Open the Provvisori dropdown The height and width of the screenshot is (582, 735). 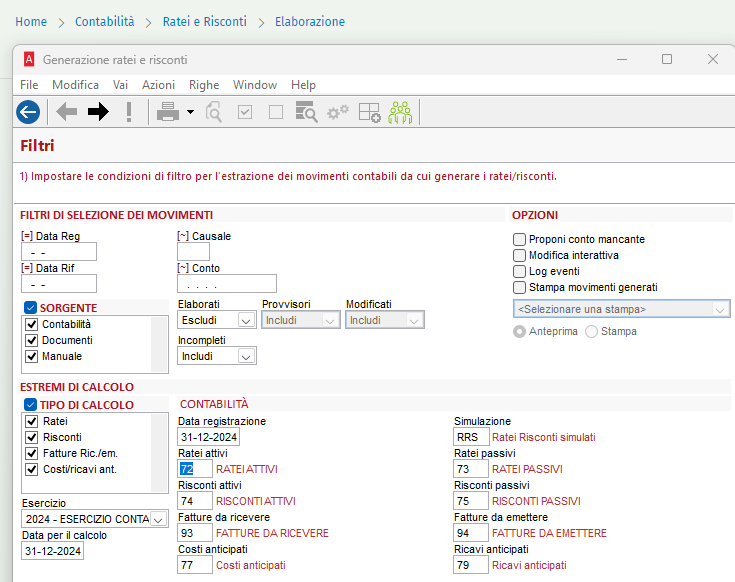[x=300, y=320]
